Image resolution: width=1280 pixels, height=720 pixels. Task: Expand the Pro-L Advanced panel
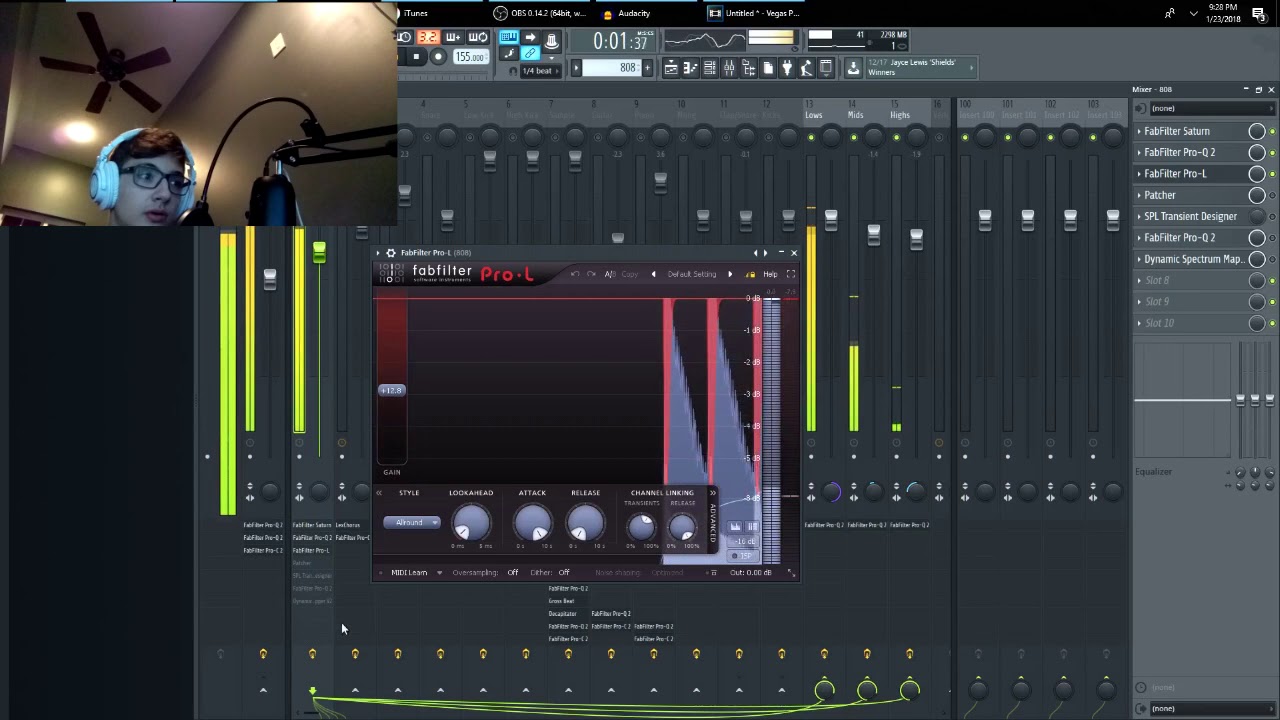(x=712, y=517)
